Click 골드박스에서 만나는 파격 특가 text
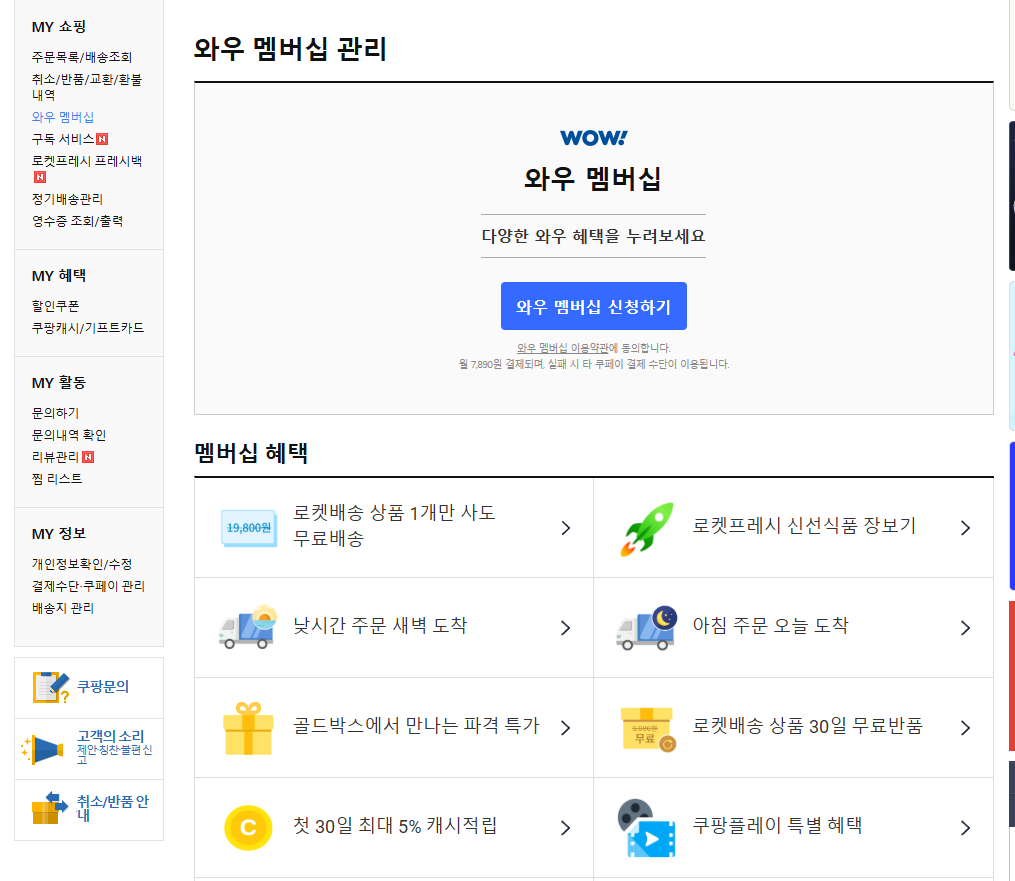Viewport: 1015px width, 881px height. tap(416, 726)
